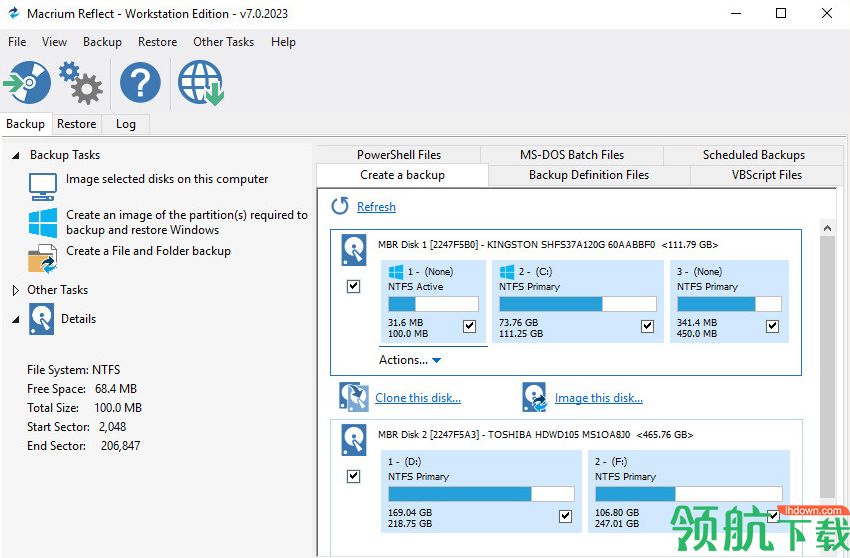Switch to the Restore tab below toolbar
This screenshot has width=850, height=558.
tap(76, 124)
